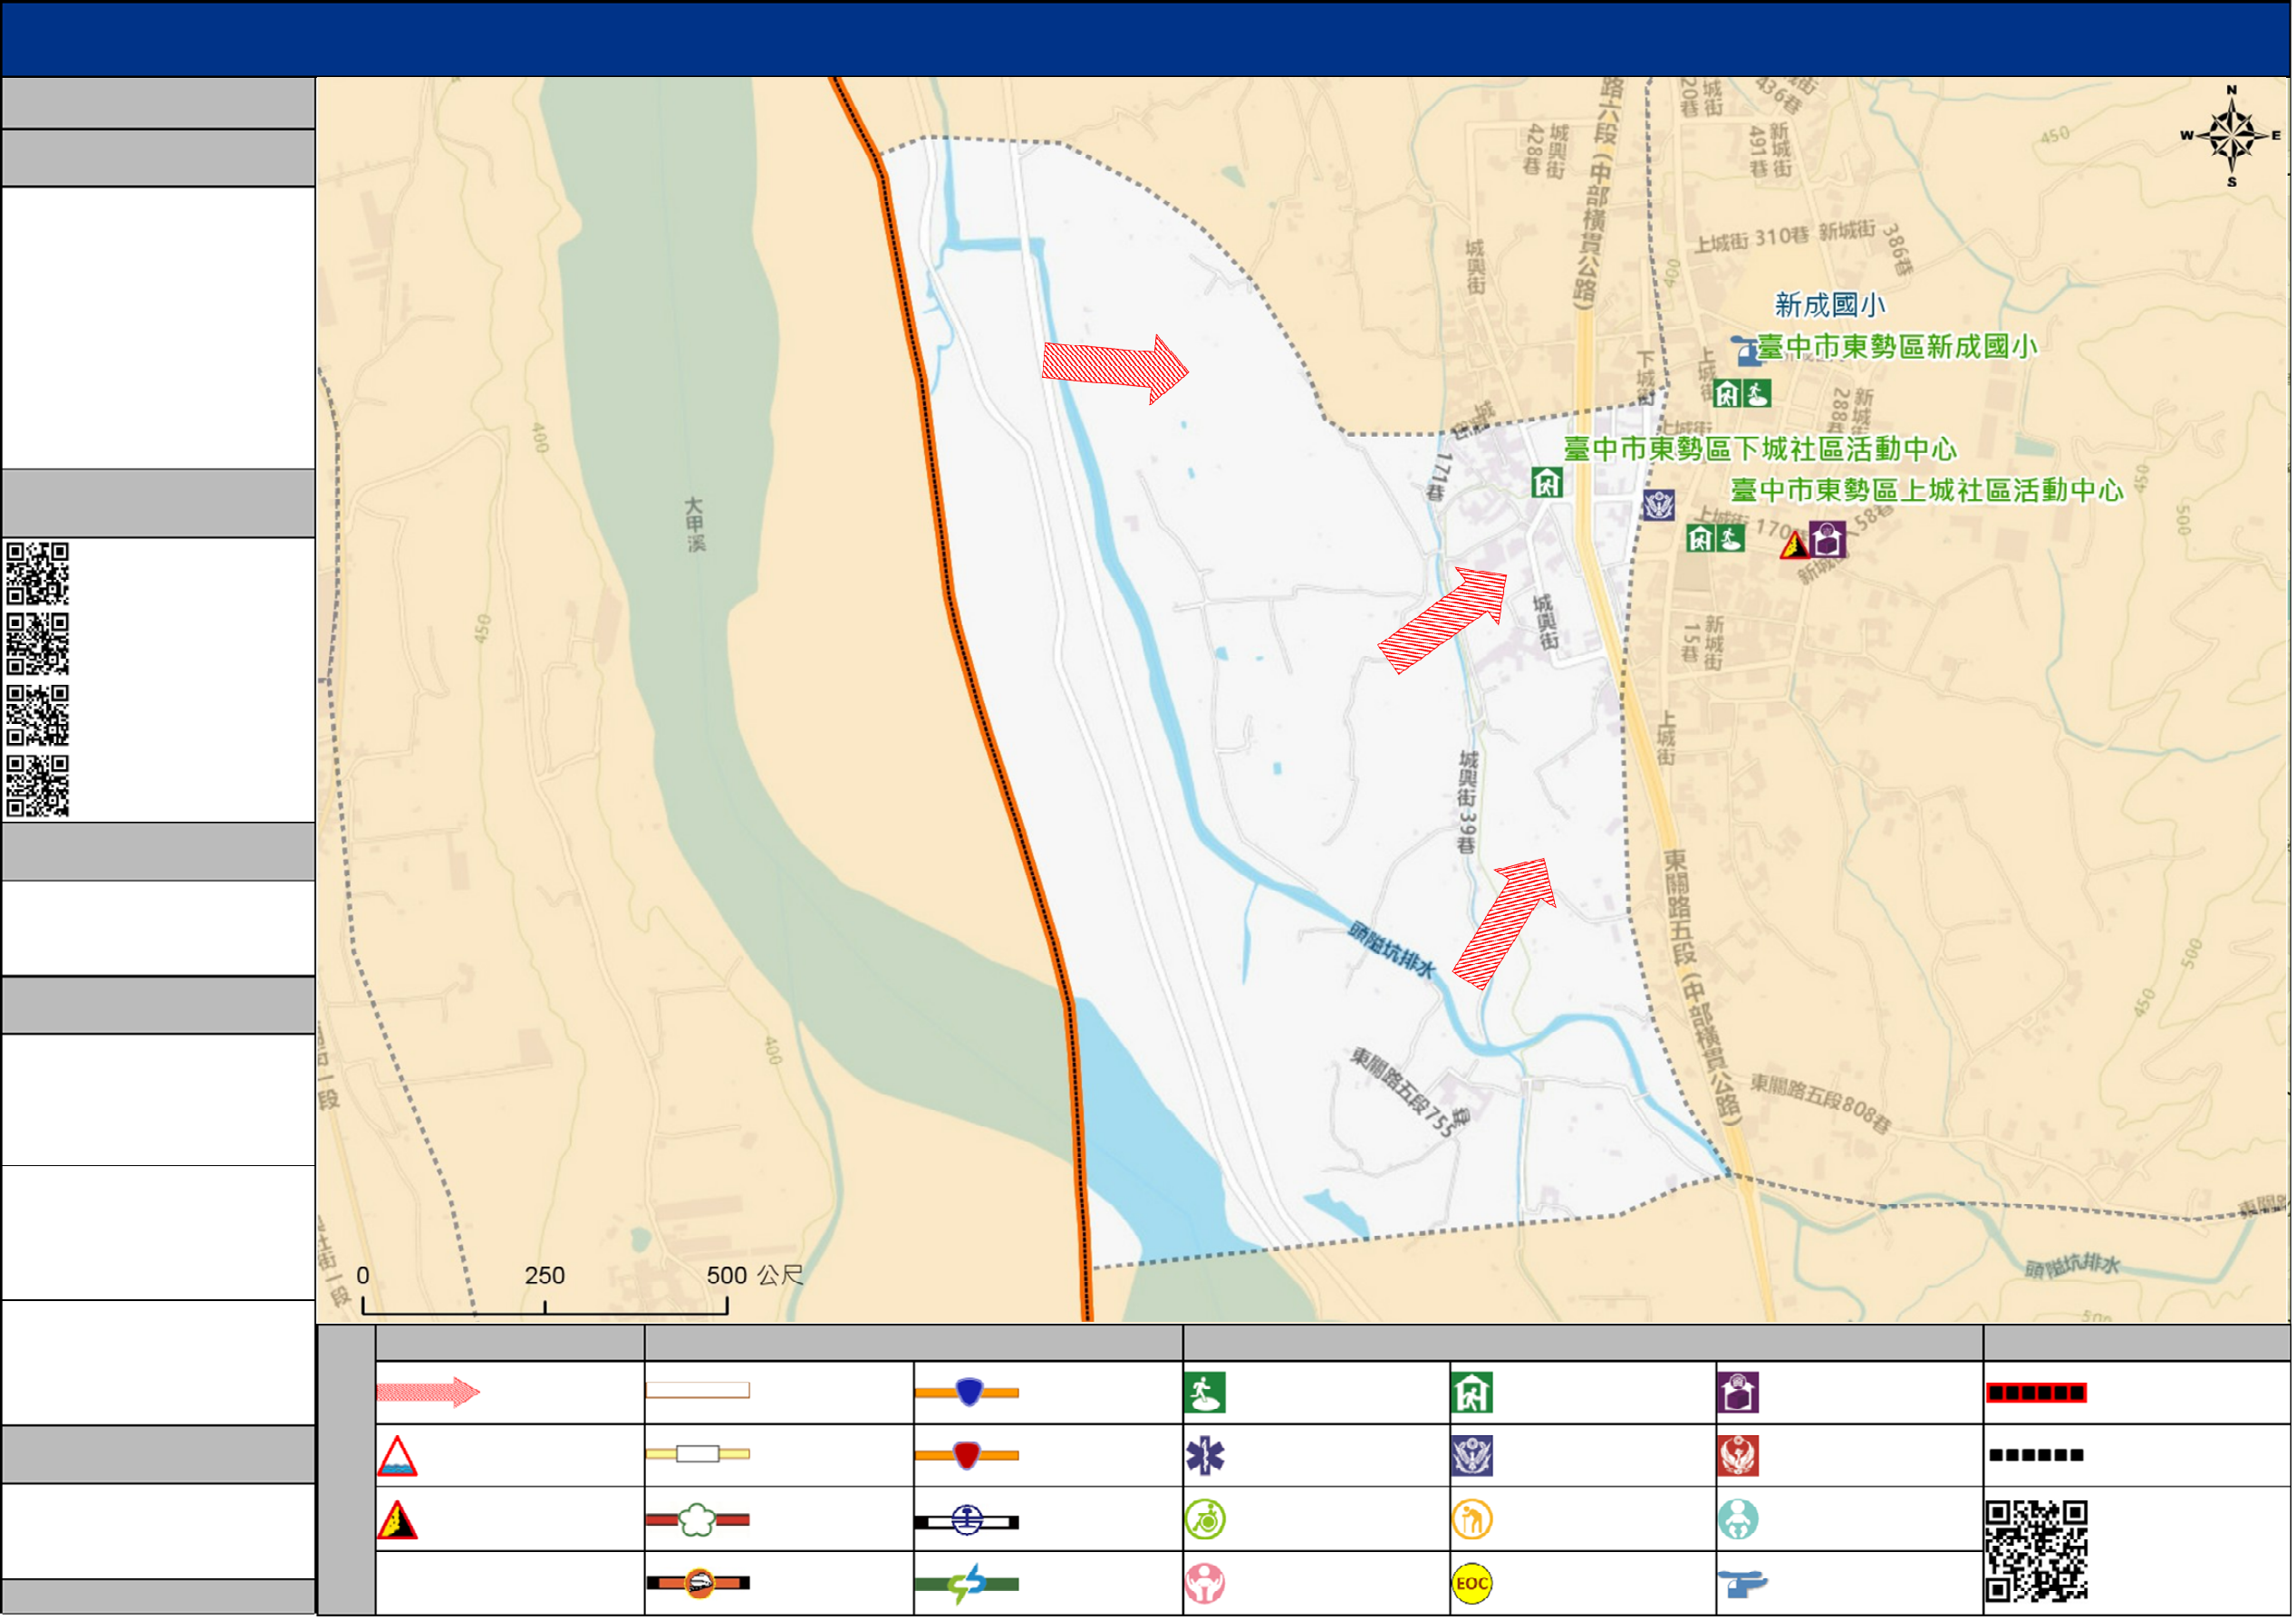Click legend green flower road symbol
This screenshot has height=1620, width=2296.
(x=698, y=1521)
